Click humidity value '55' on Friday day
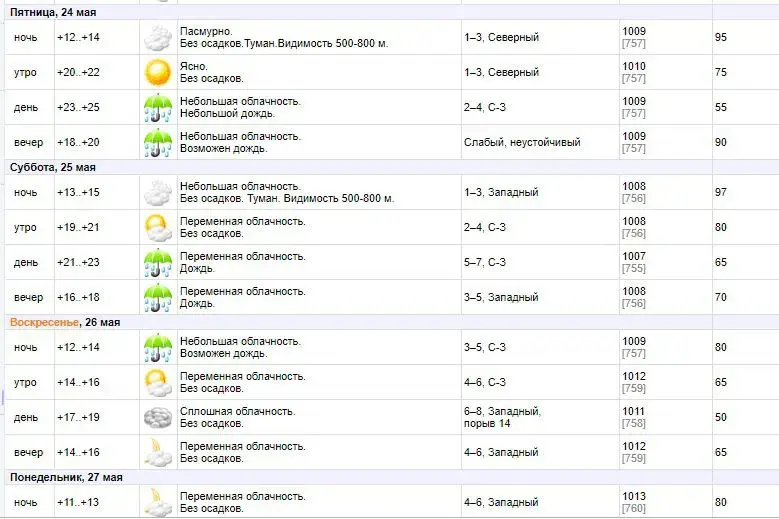Screen dimensions: 779x519 click(x=721, y=107)
